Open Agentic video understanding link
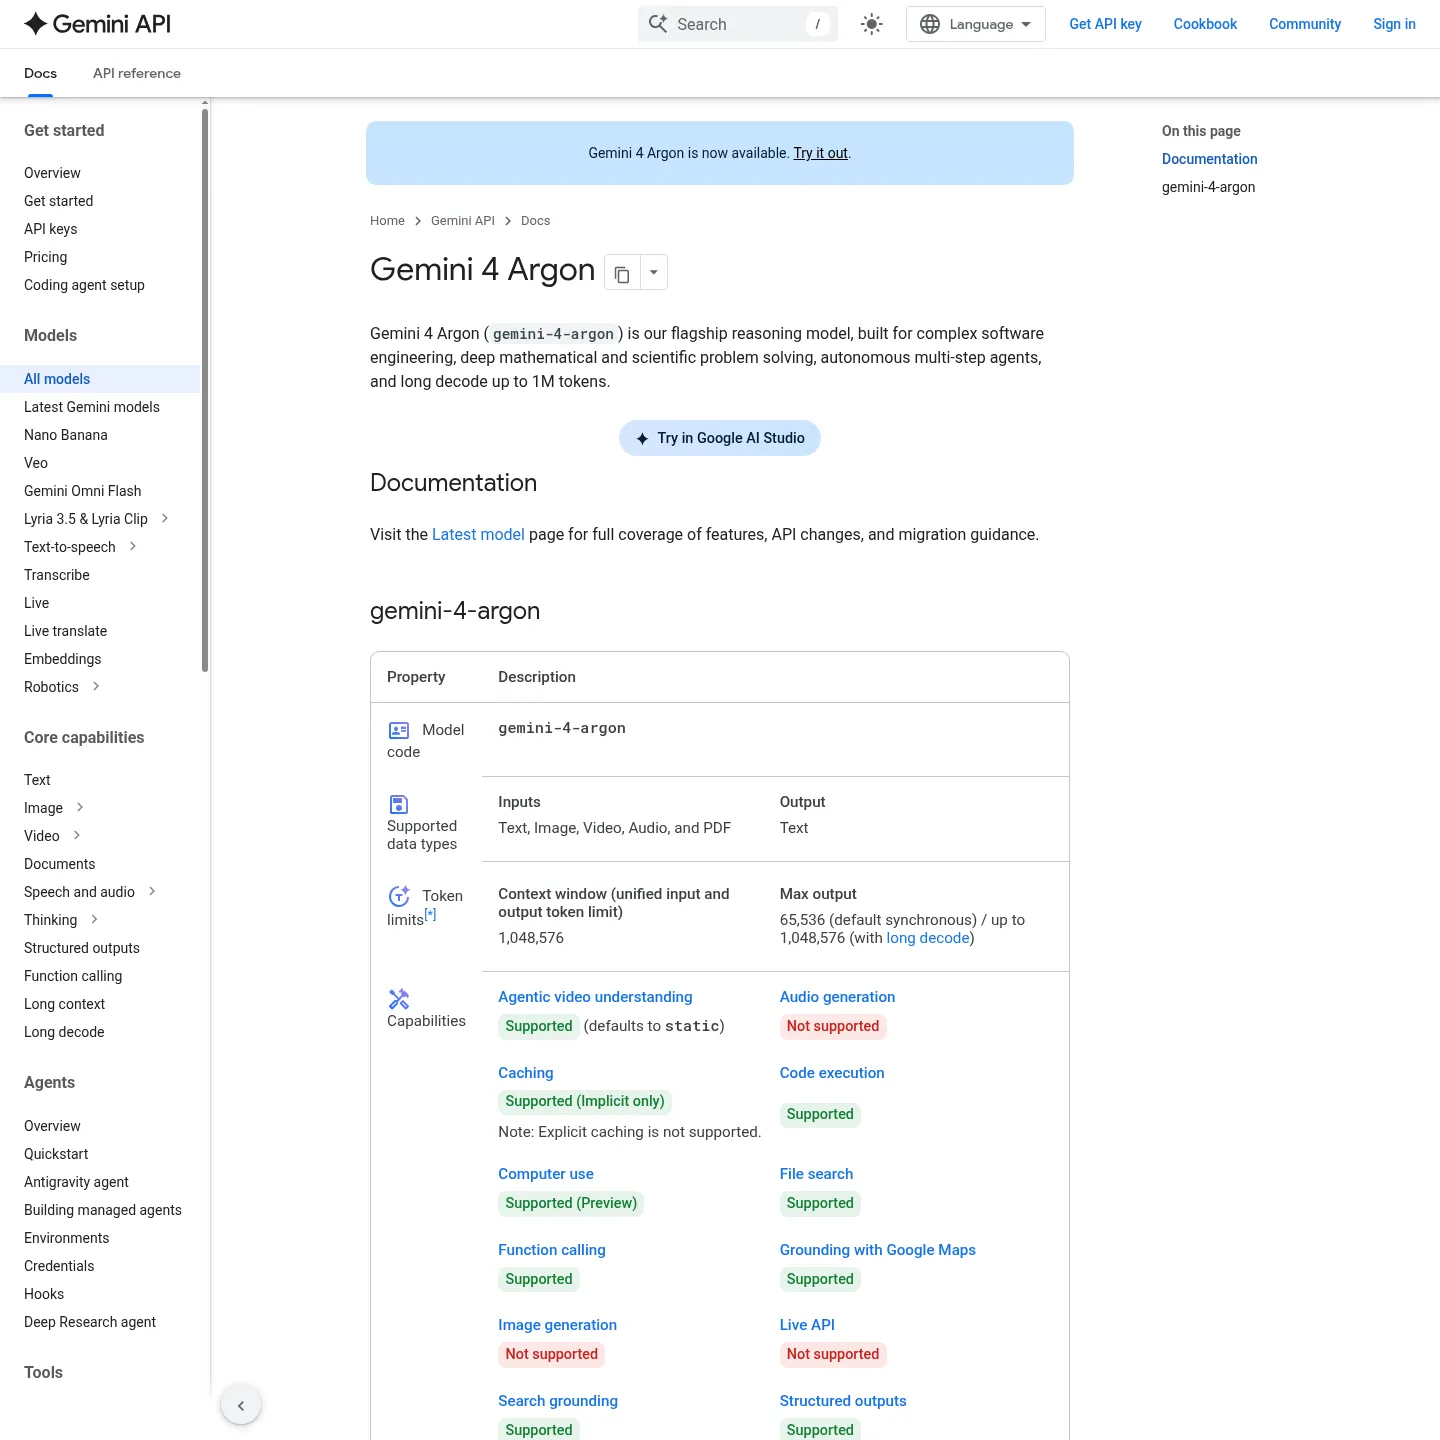The image size is (1440, 1440). (595, 997)
